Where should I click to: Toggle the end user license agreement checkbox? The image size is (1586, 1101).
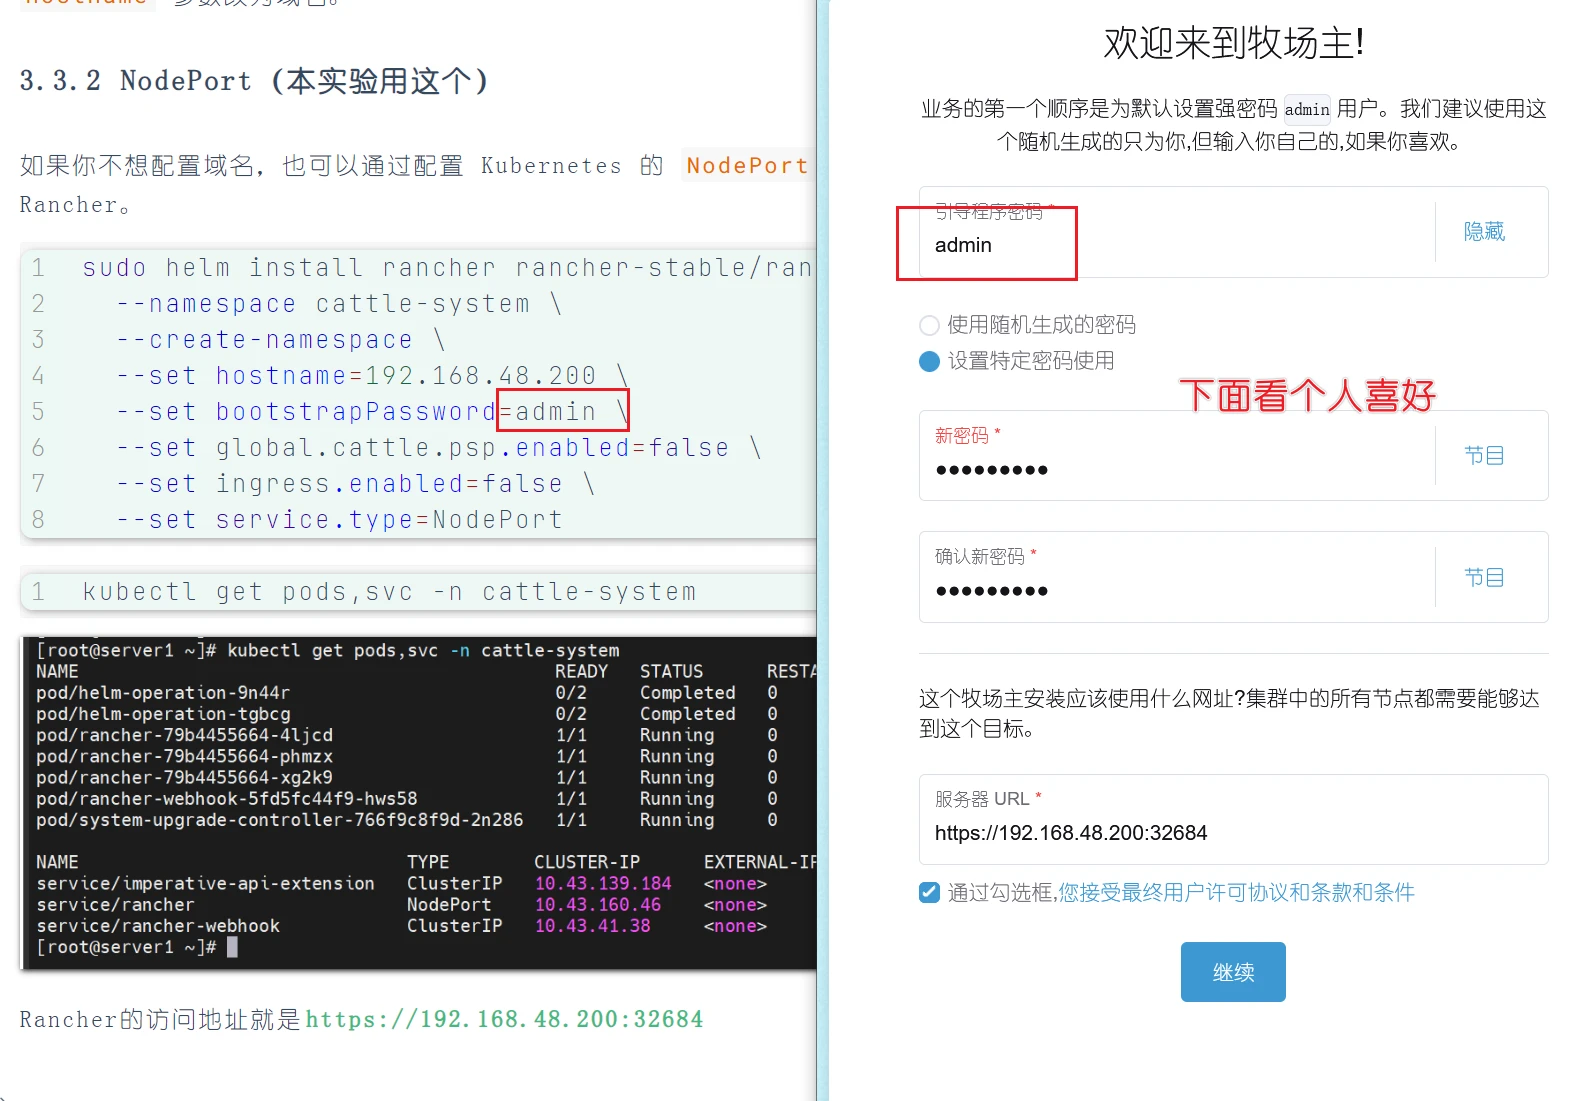[x=929, y=892]
